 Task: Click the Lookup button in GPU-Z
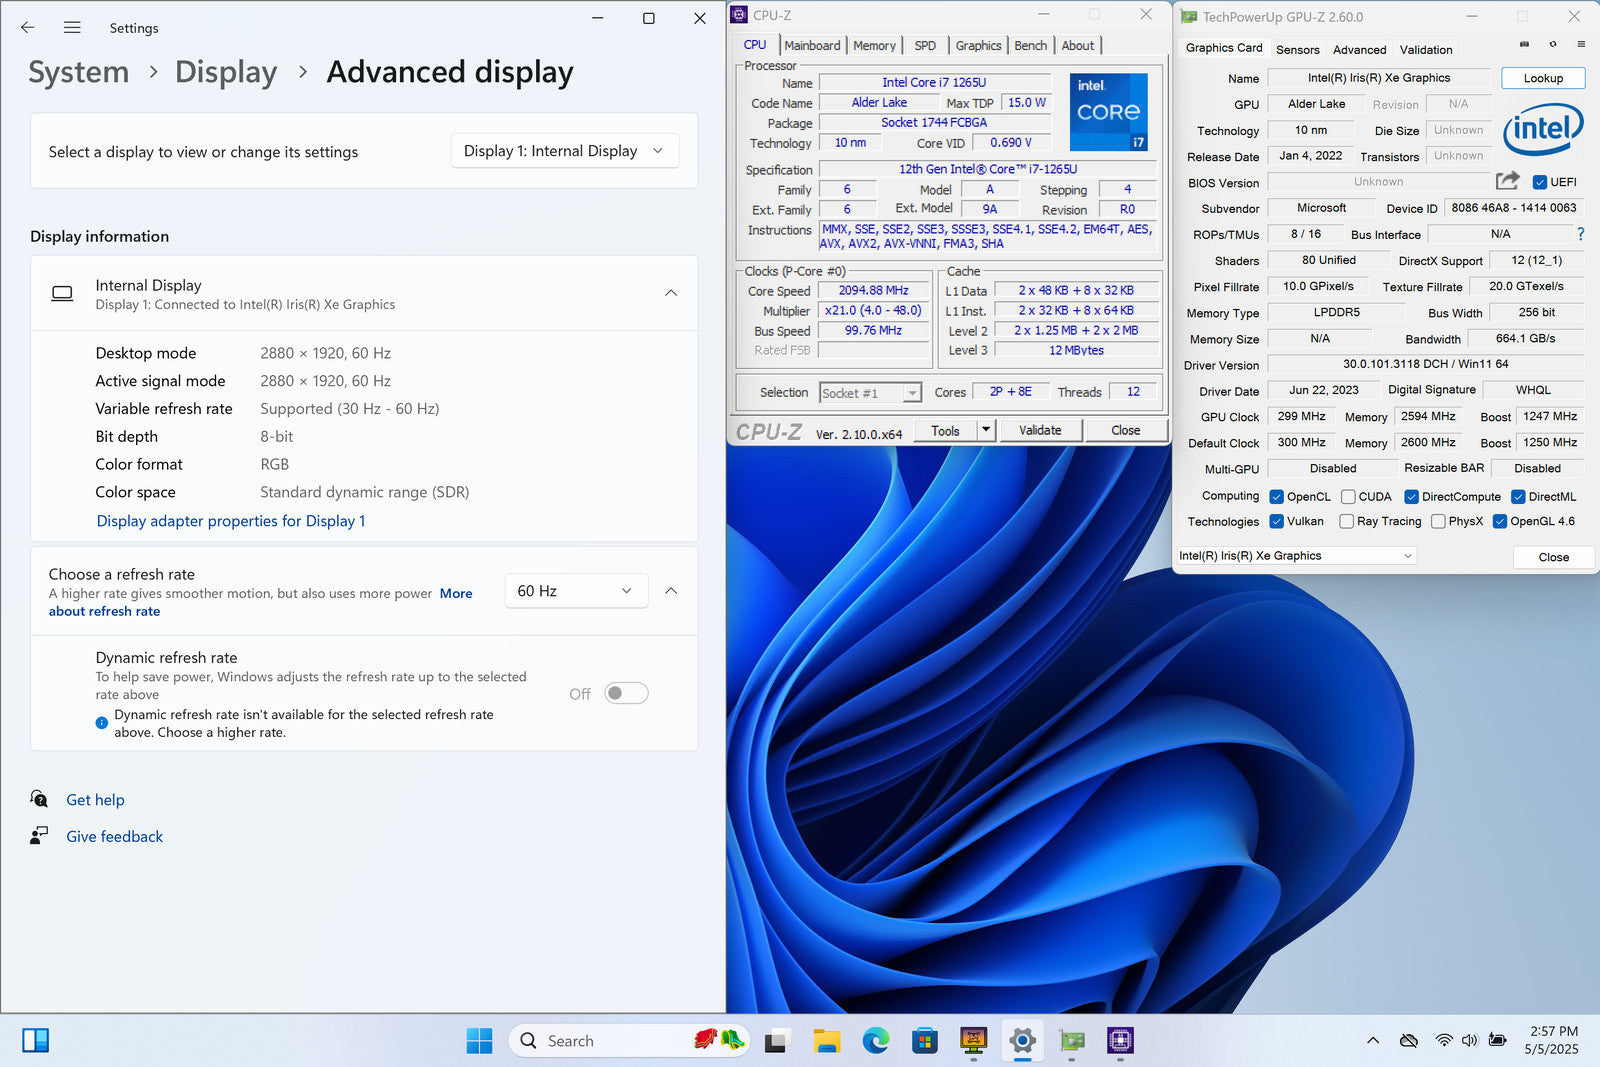click(x=1543, y=78)
